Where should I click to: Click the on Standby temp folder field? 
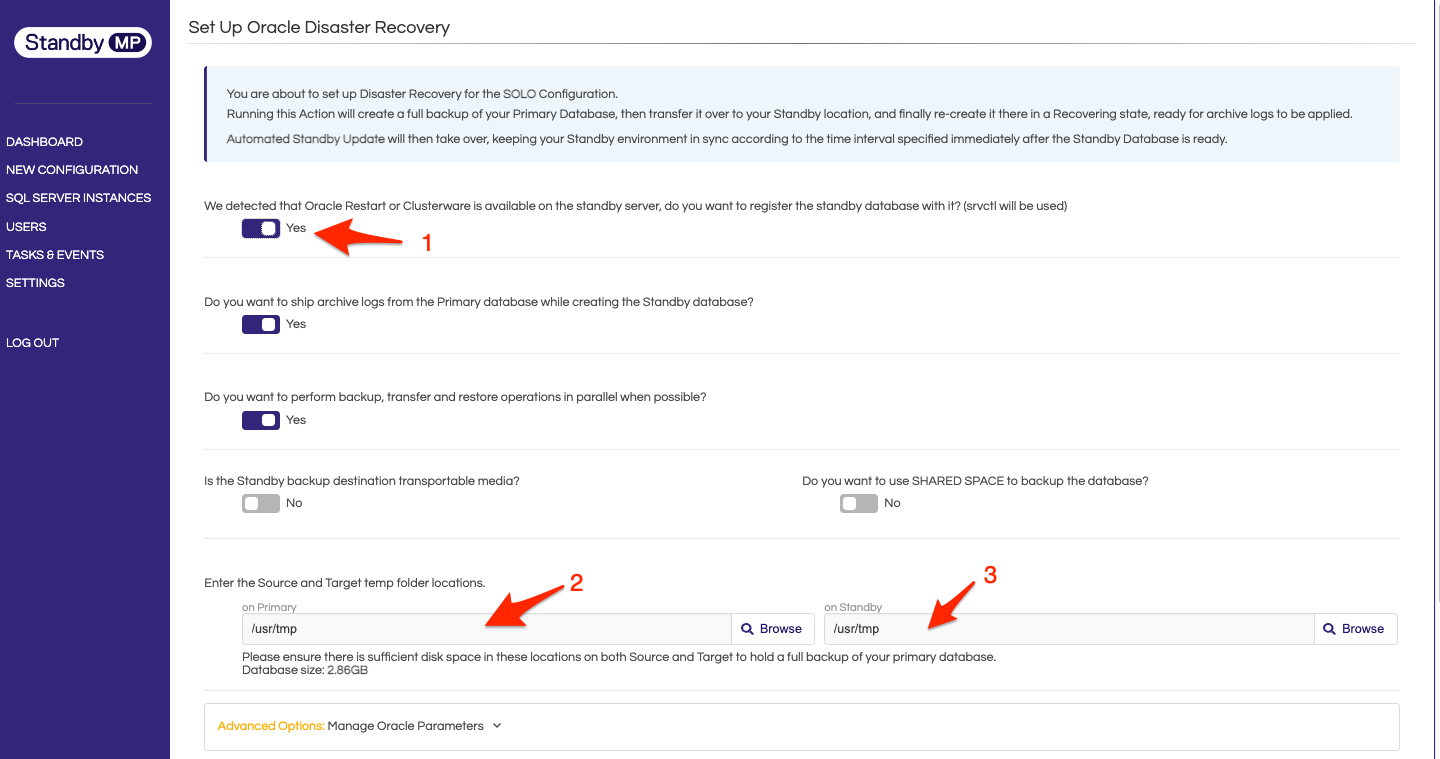(1069, 629)
